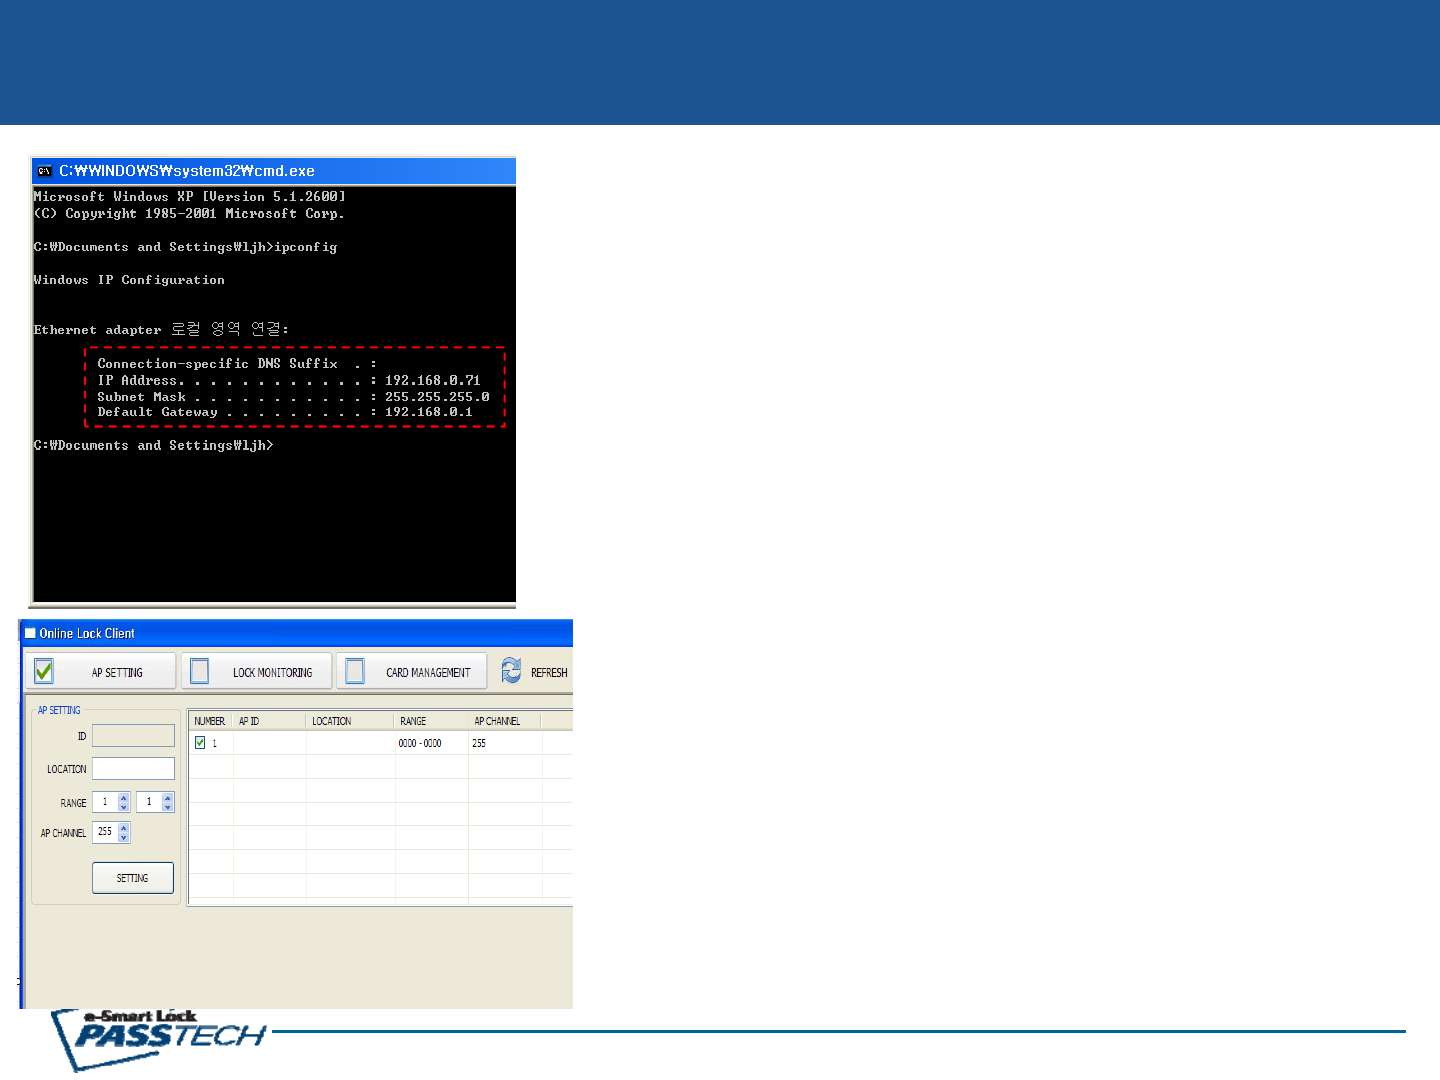Viewport: 1440px width, 1080px height.
Task: Decrease the AP CHANNEL value
Action: click(x=124, y=837)
